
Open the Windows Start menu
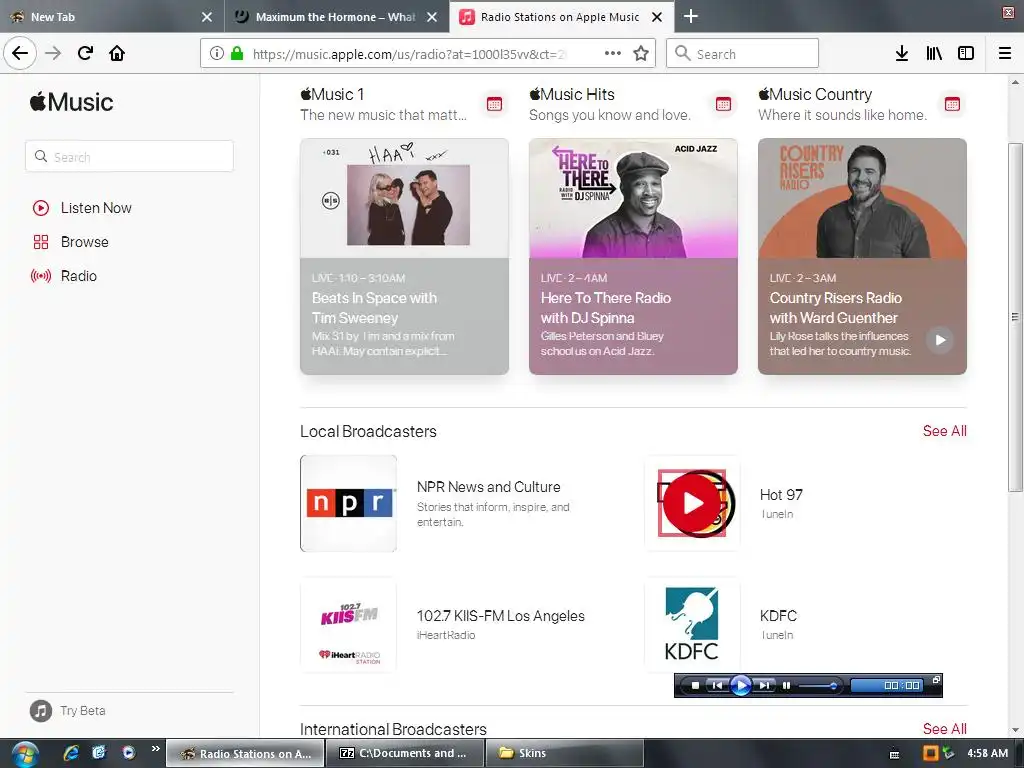tap(25, 754)
